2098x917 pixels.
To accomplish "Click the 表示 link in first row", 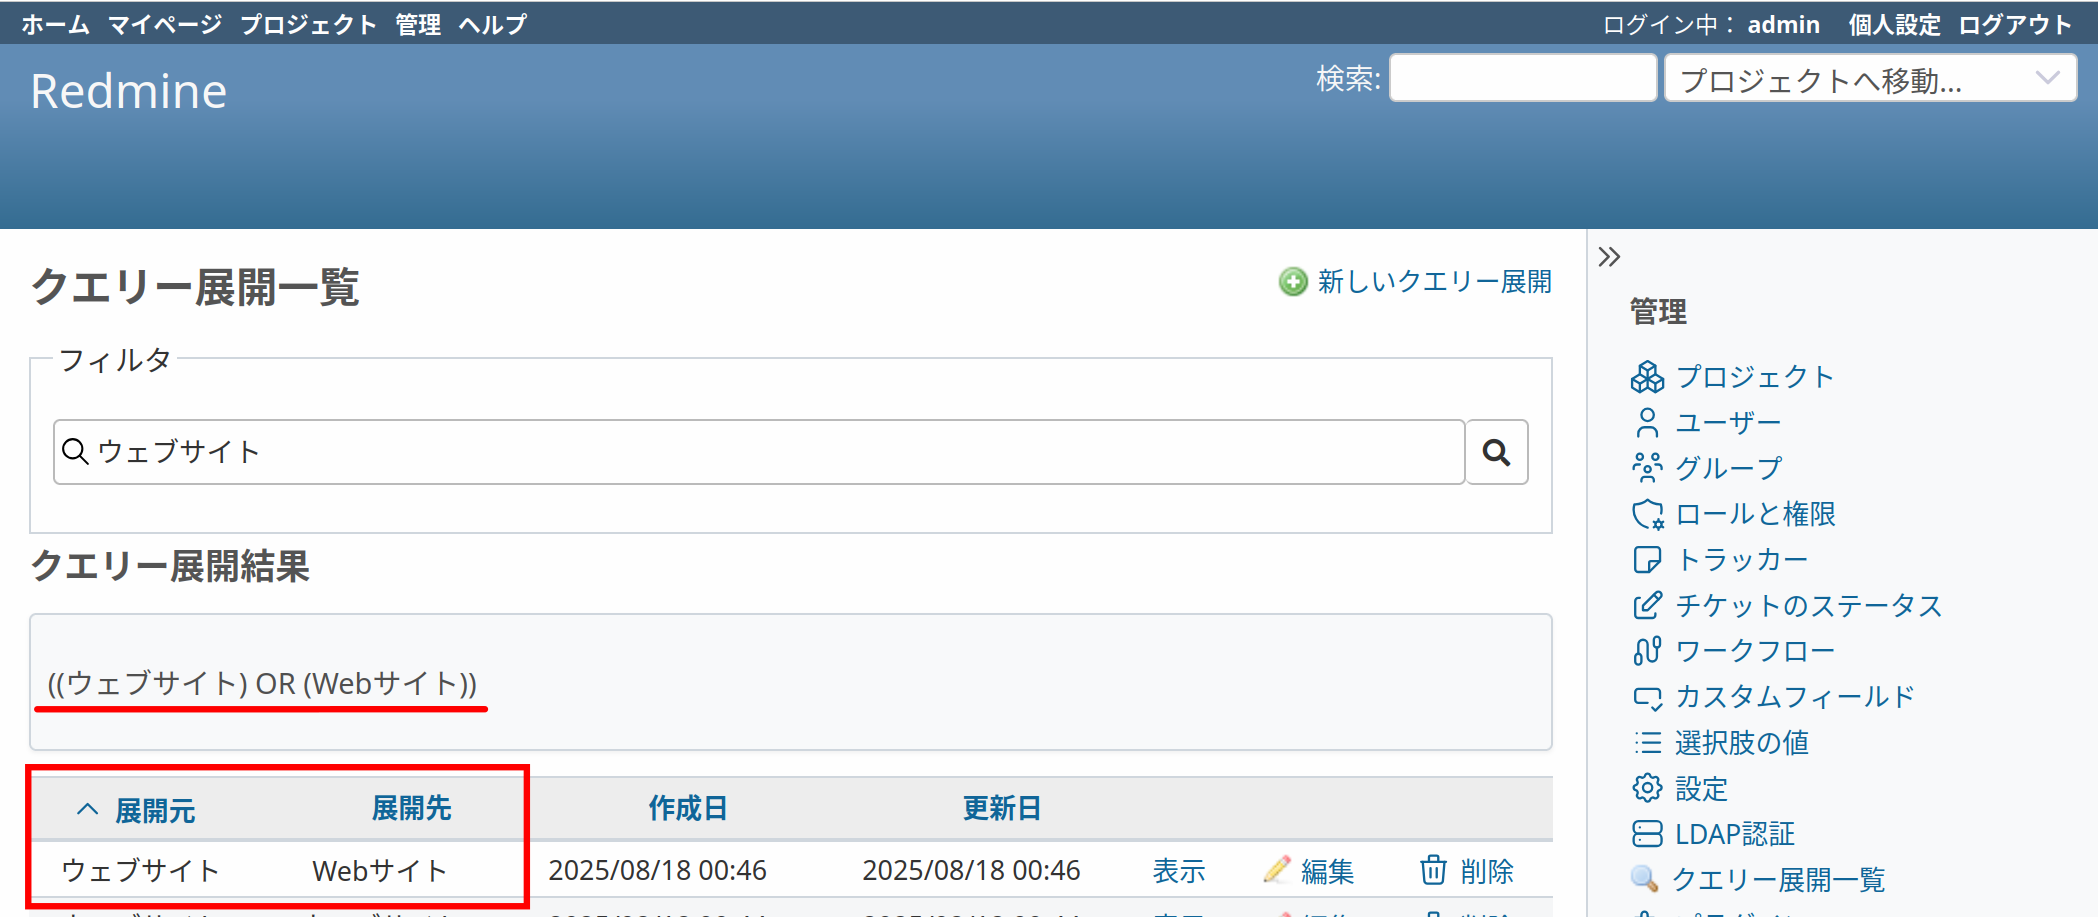I will click(1179, 871).
